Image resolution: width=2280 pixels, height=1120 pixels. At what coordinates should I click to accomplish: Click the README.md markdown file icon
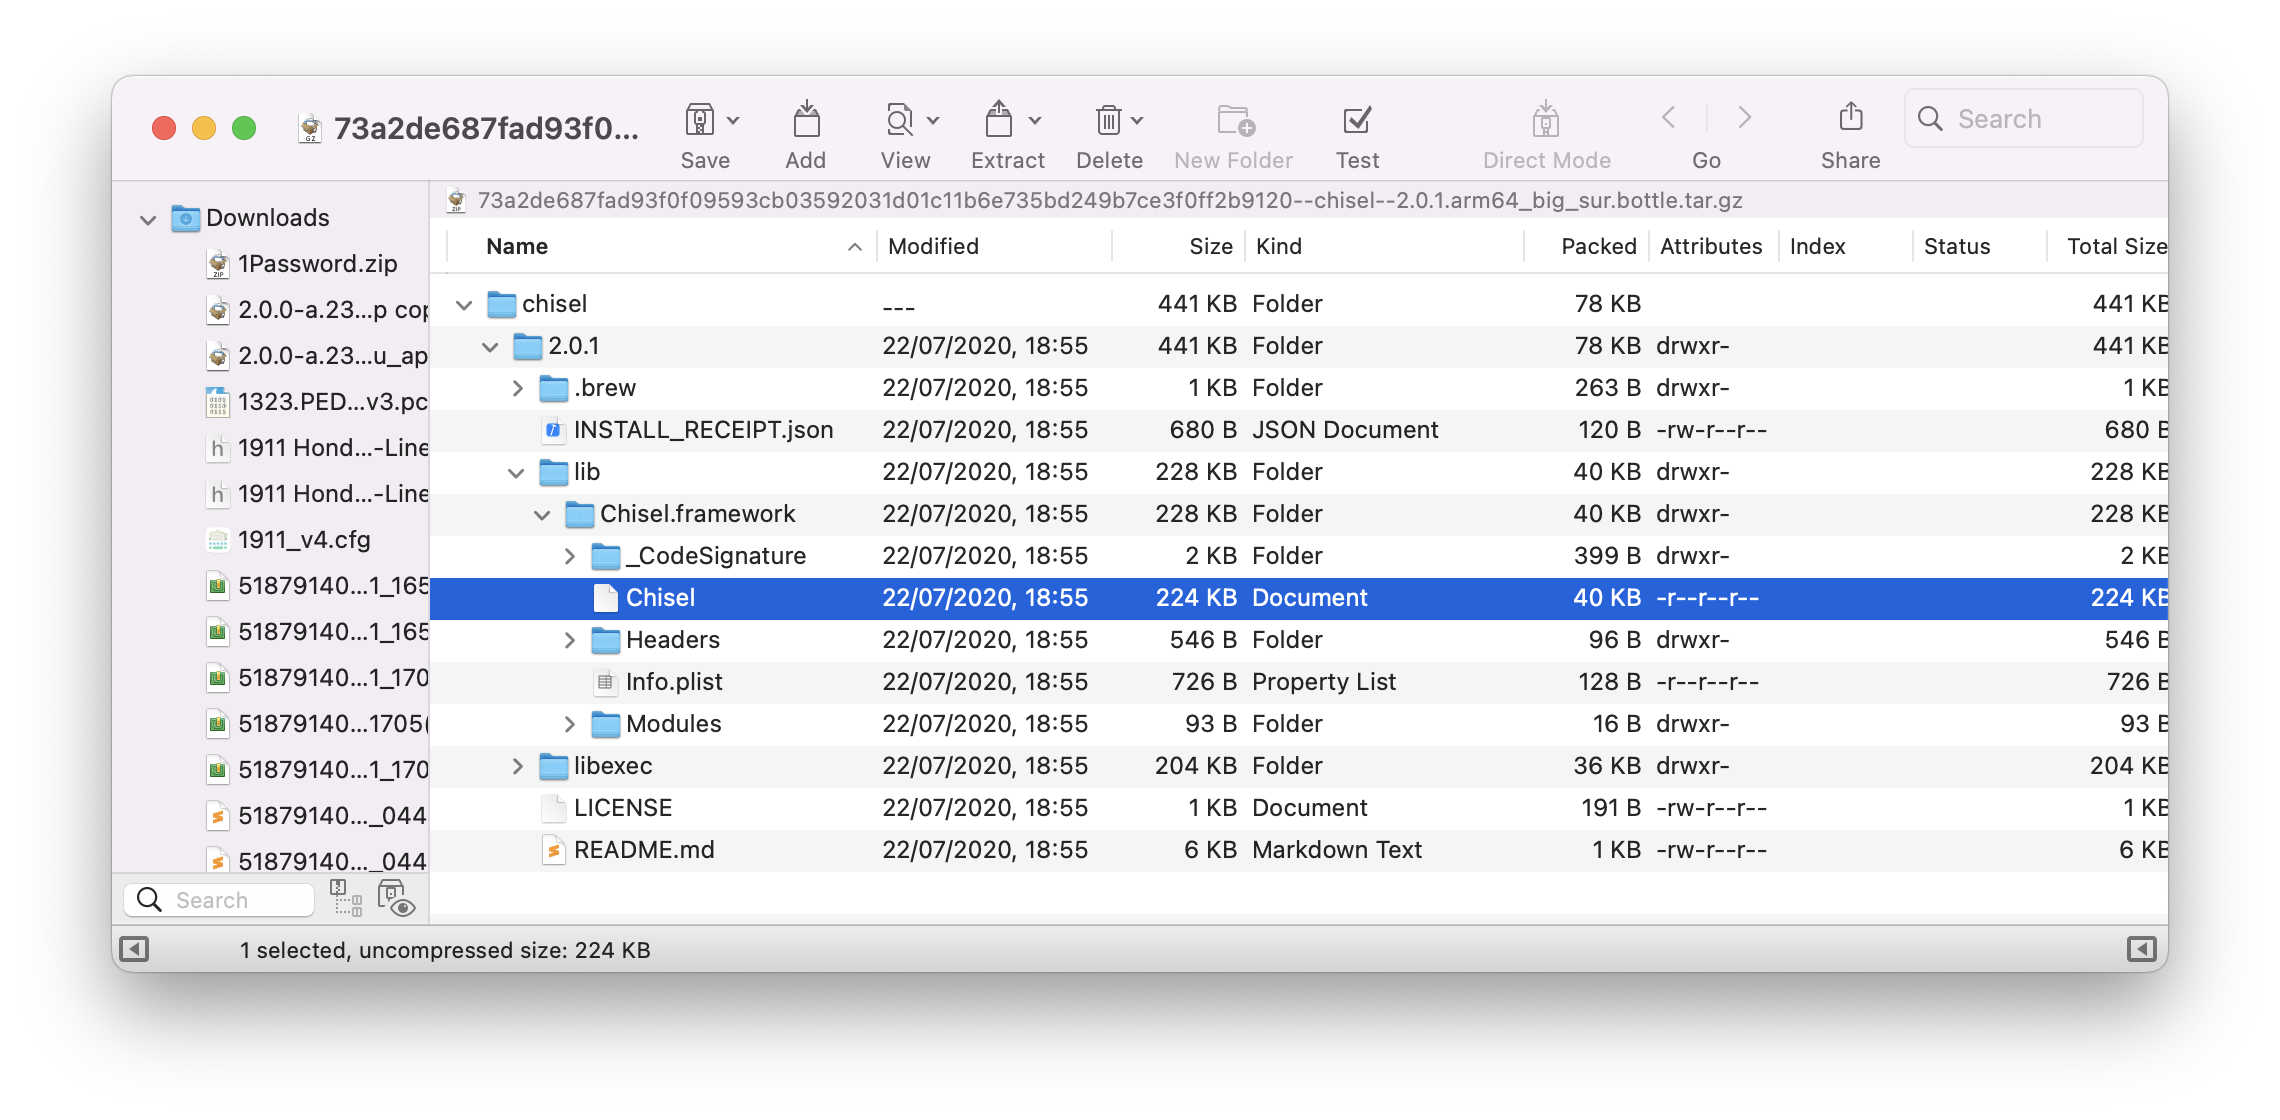point(553,850)
